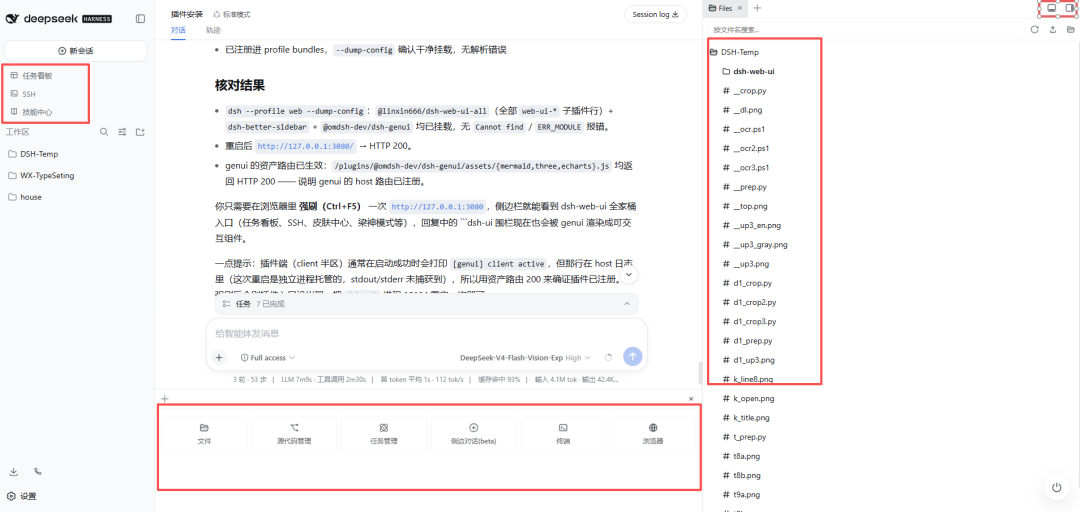1080x512 pixels.
Task: Open the 源代码管理 source control card
Action: tap(294, 434)
